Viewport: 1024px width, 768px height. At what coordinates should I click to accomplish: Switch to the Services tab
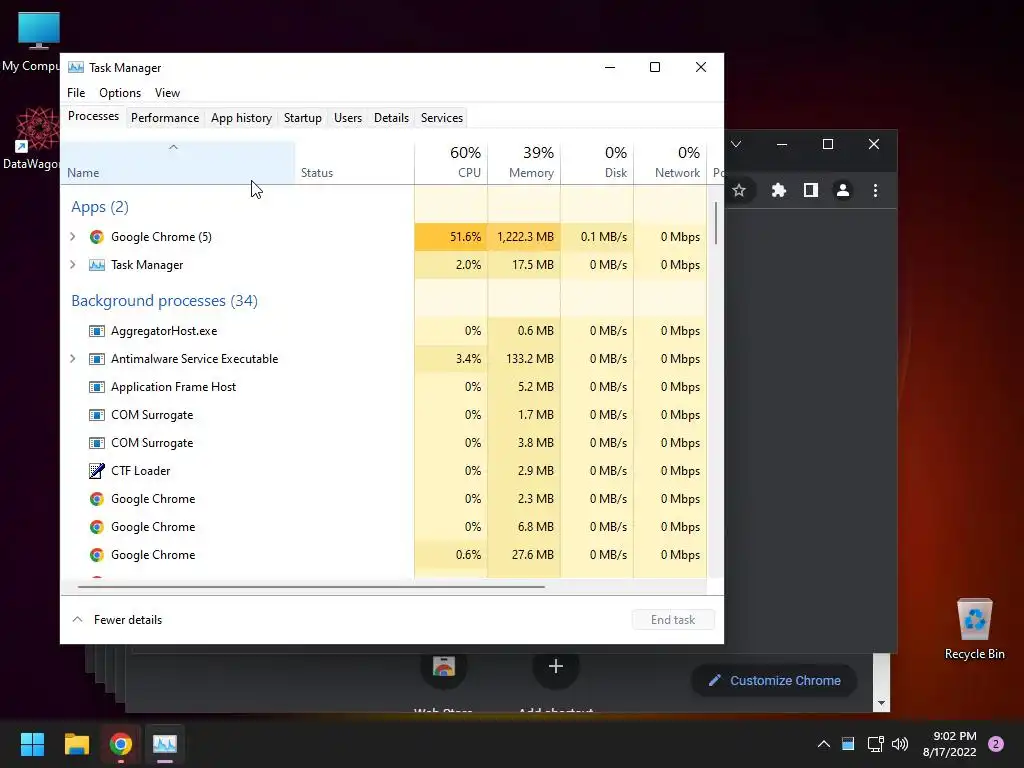[441, 118]
